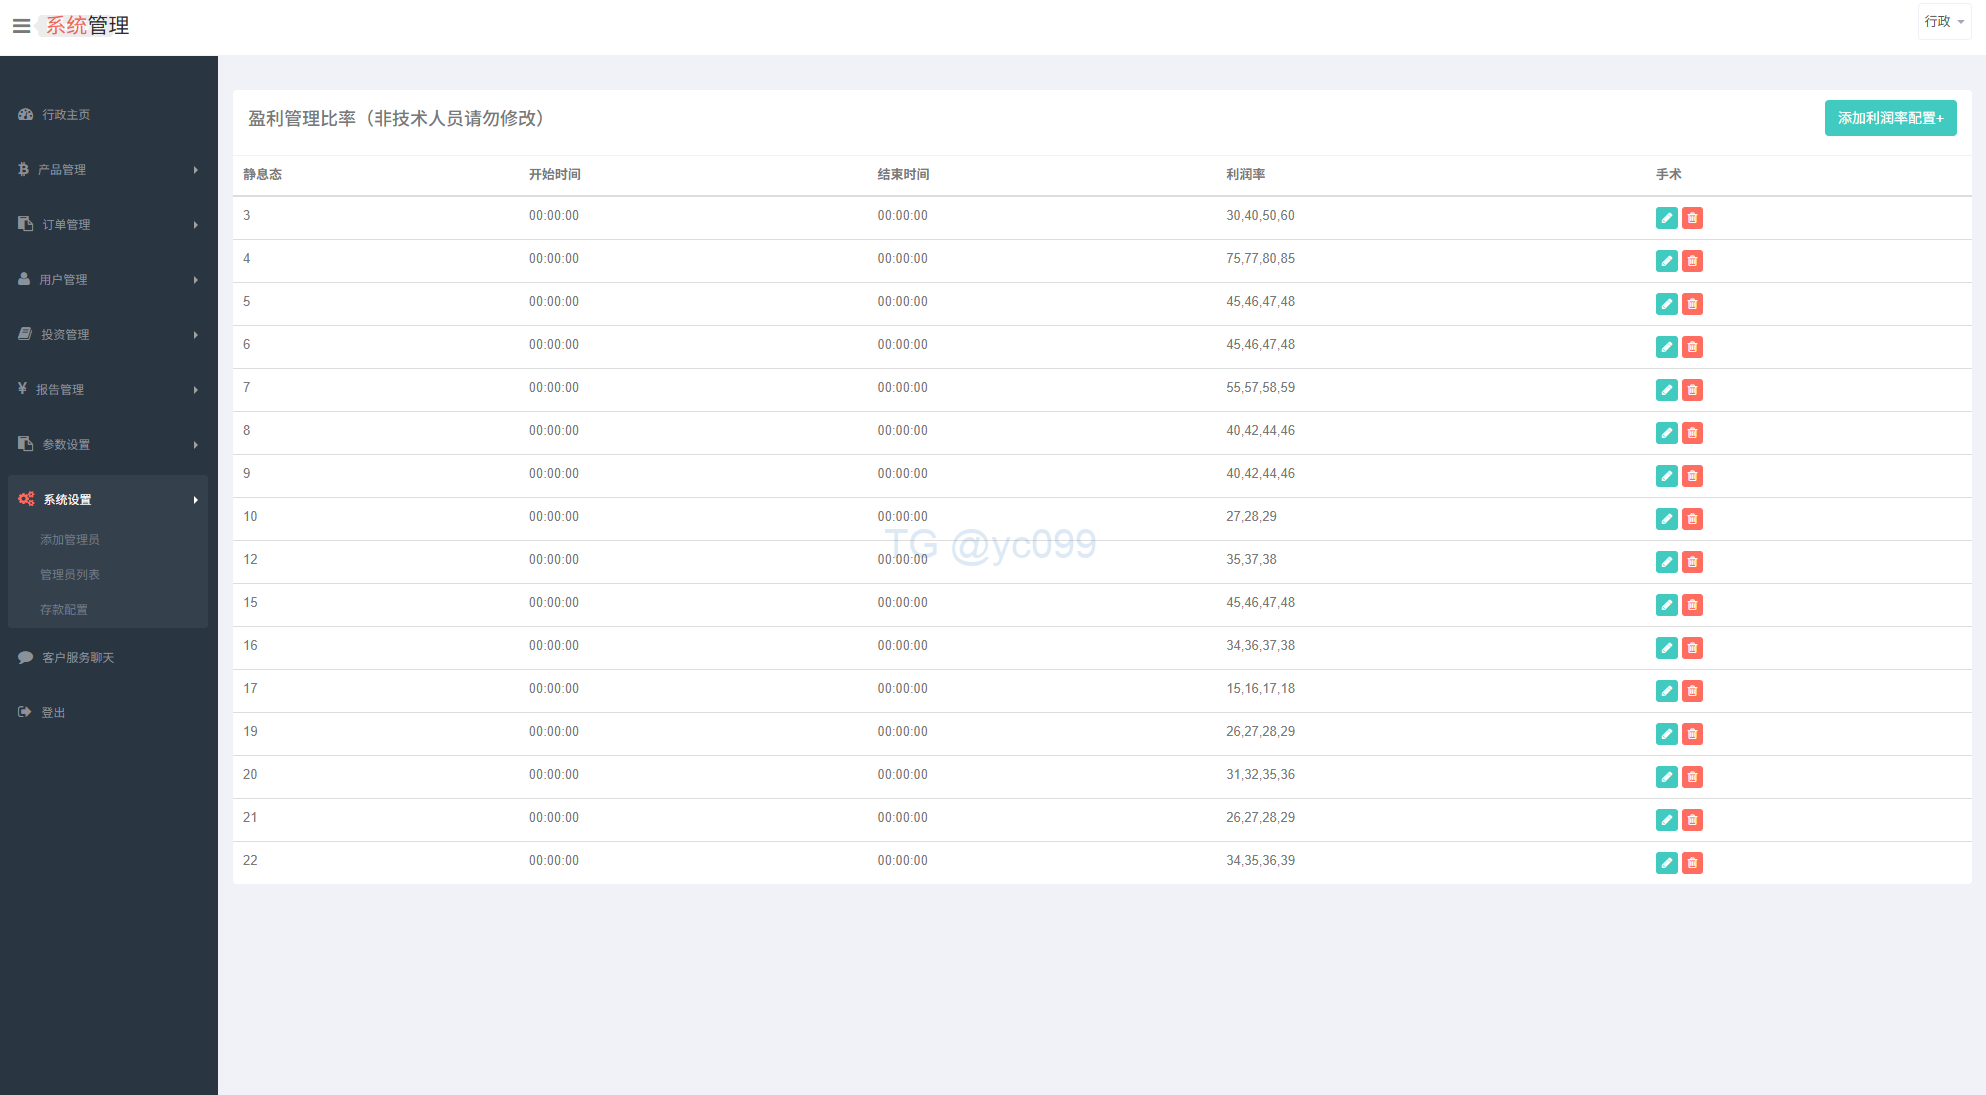Toggle the hamburger menu icon
Viewport: 1986px width, 1095px height.
click(21, 26)
